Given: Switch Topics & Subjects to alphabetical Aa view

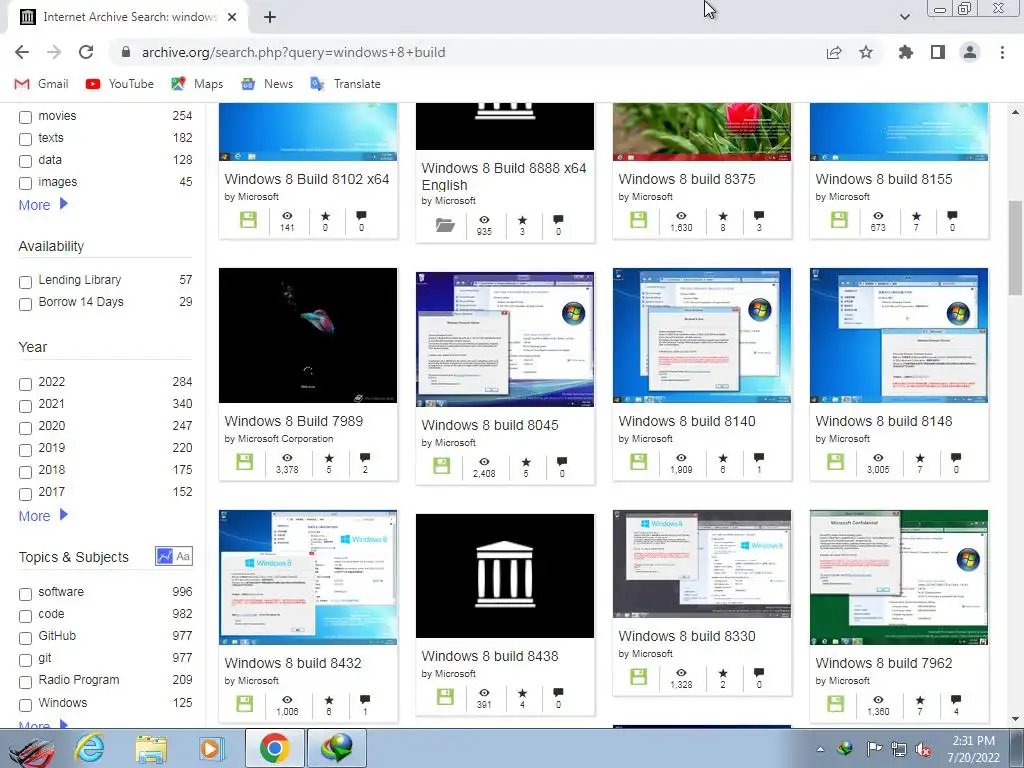Looking at the screenshot, I should pos(184,556).
